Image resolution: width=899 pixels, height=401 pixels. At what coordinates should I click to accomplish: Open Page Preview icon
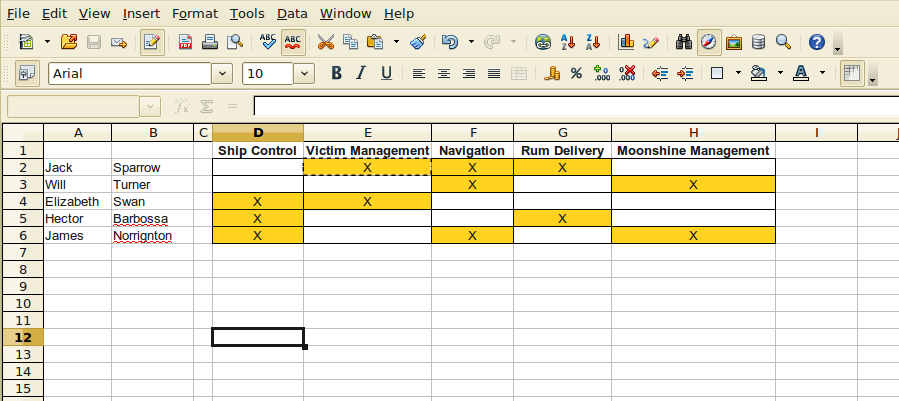click(234, 42)
